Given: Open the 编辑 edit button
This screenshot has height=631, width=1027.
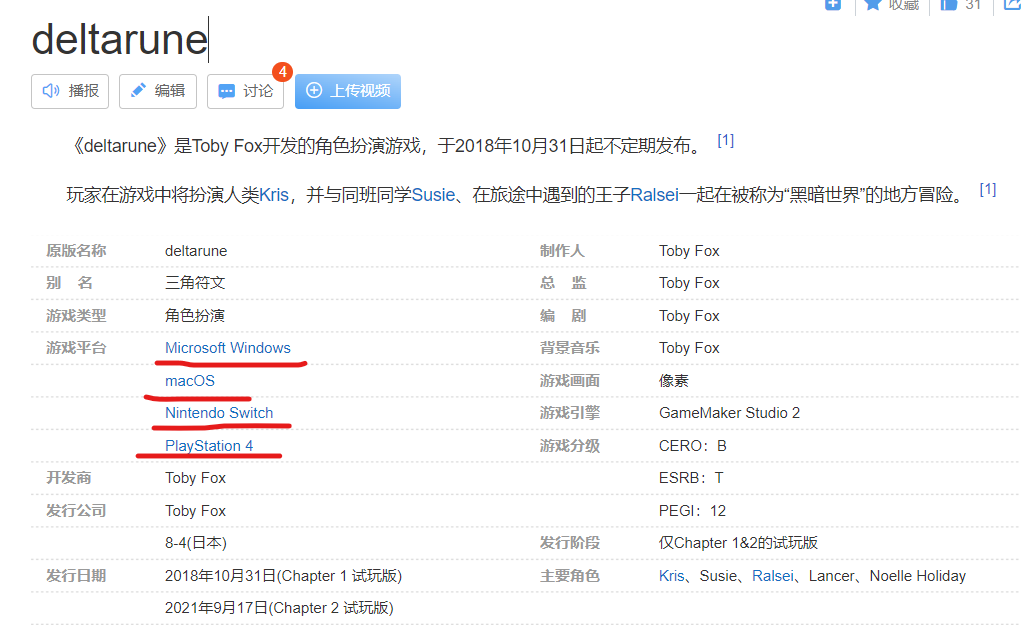Looking at the screenshot, I should tap(158, 91).
